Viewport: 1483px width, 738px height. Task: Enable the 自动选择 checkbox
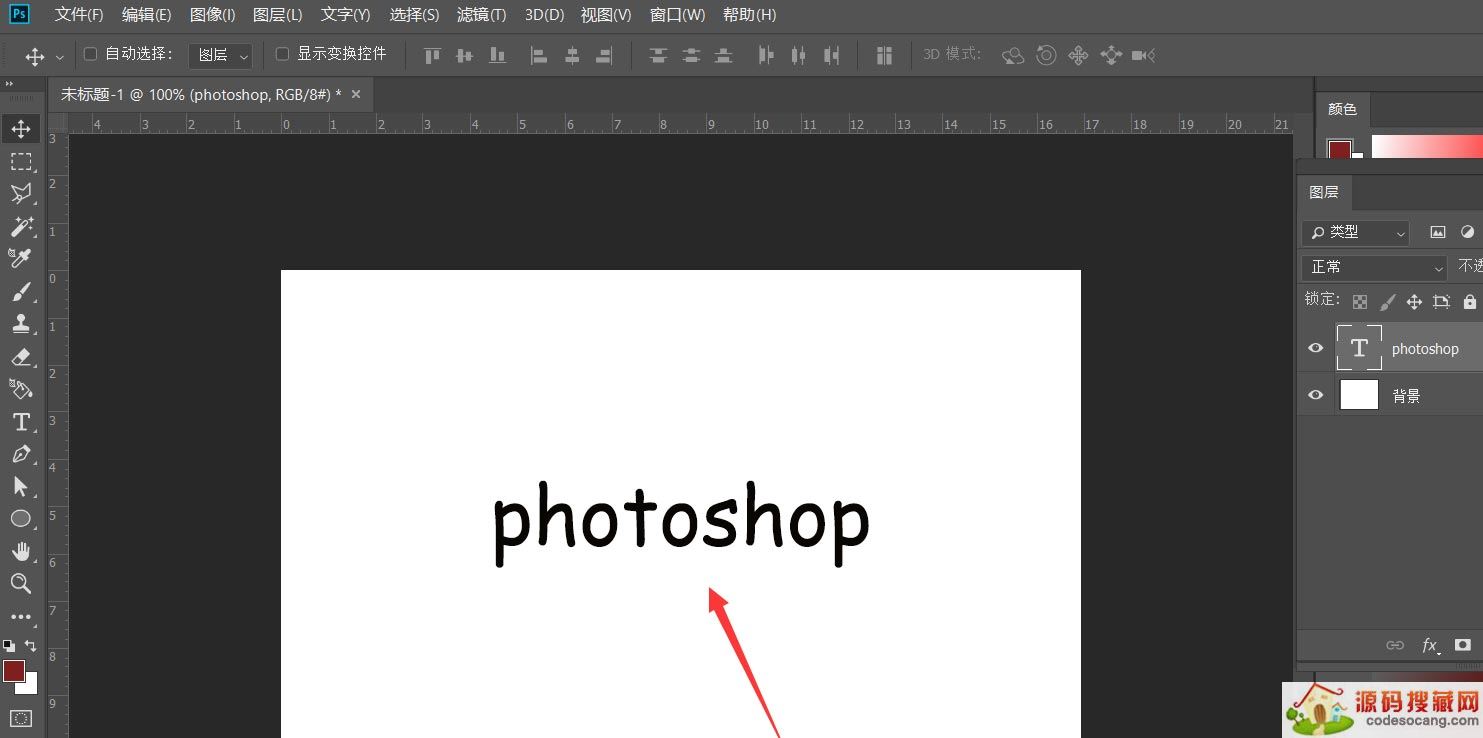click(x=90, y=54)
